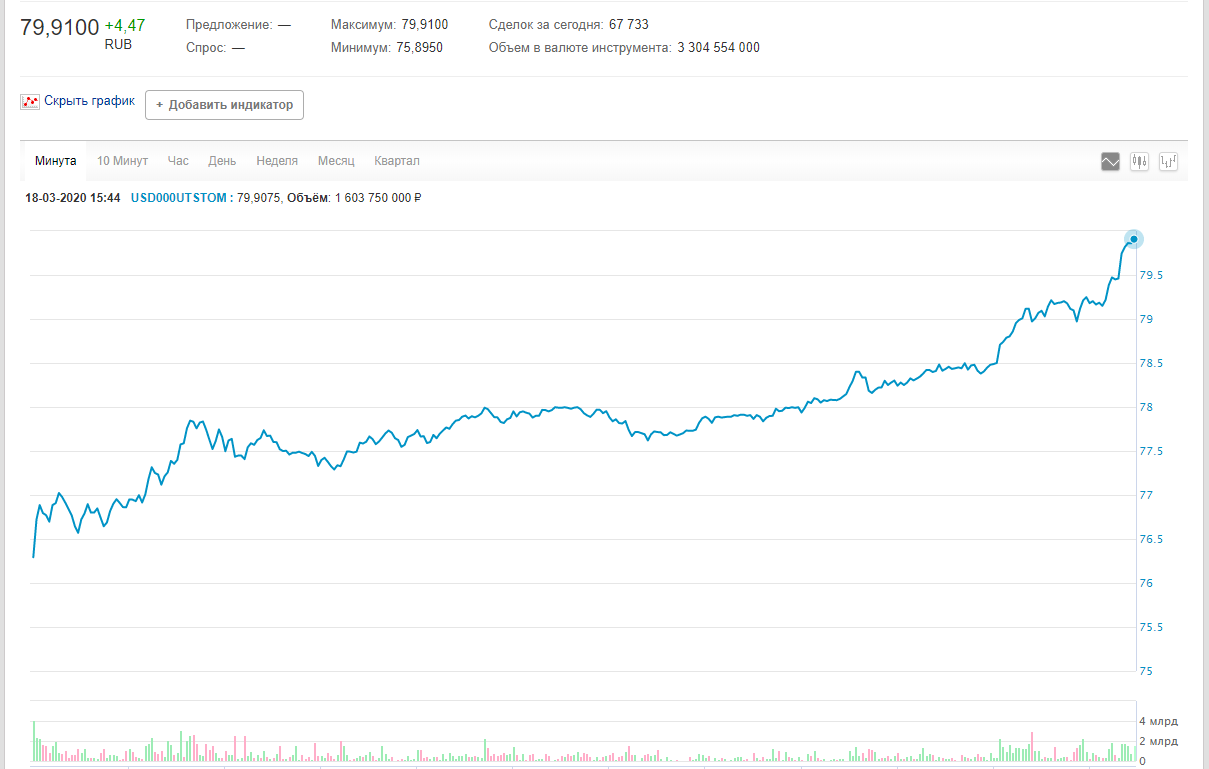1209x769 pixels.
Task: Open the Квартал timeframe tab
Action: [397, 161]
